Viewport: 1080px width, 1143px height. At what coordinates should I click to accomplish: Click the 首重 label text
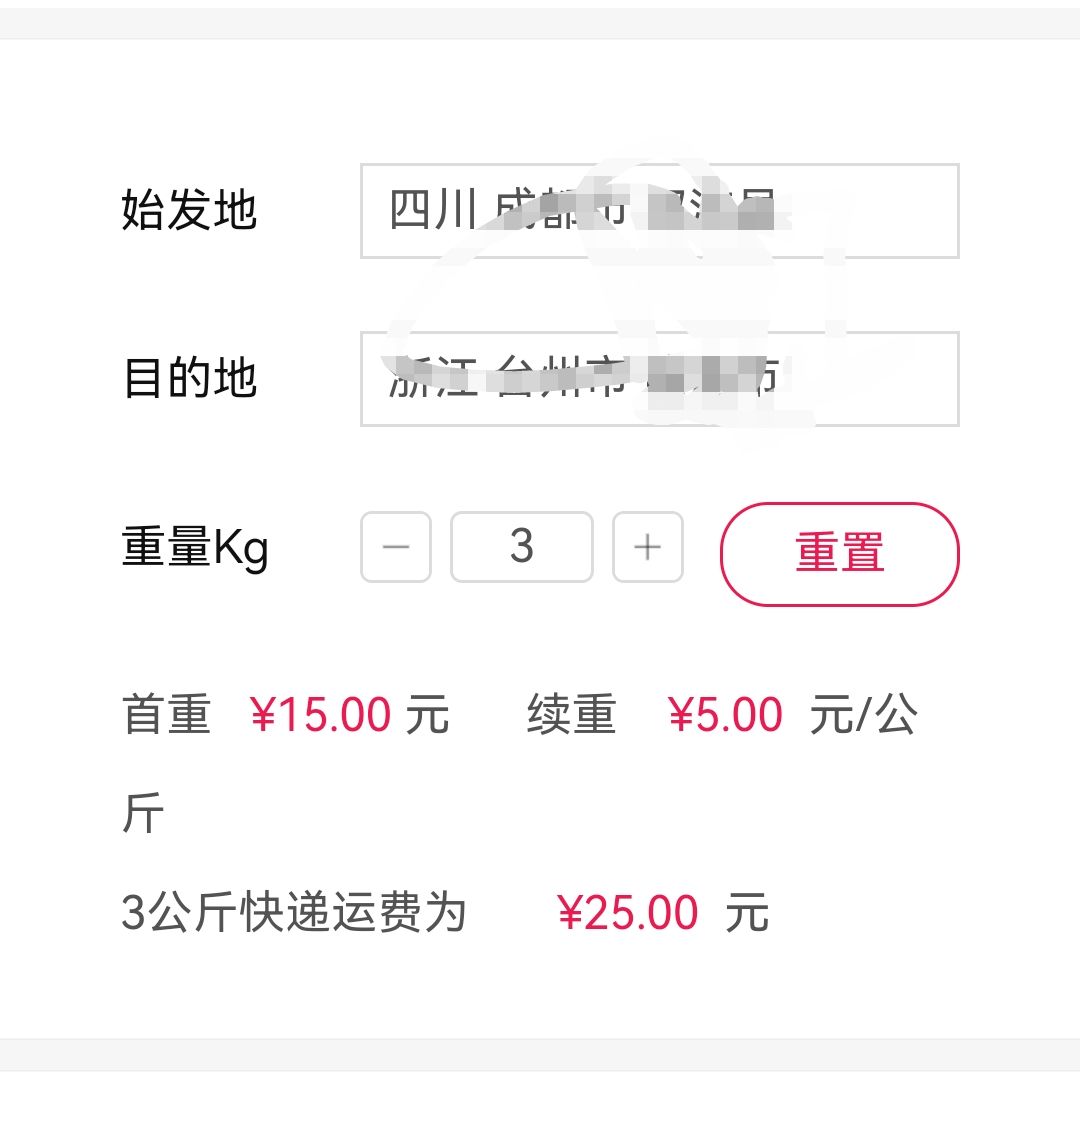(166, 714)
